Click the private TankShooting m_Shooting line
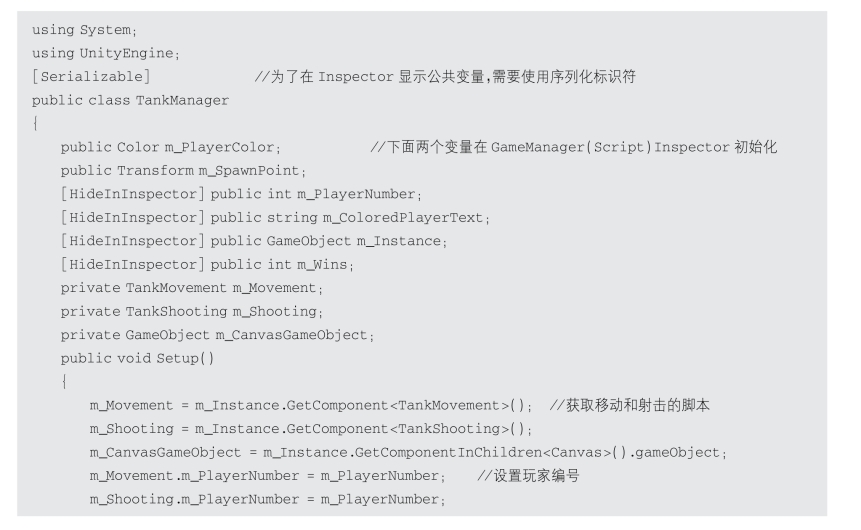This screenshot has width=861, height=530. click(x=192, y=311)
